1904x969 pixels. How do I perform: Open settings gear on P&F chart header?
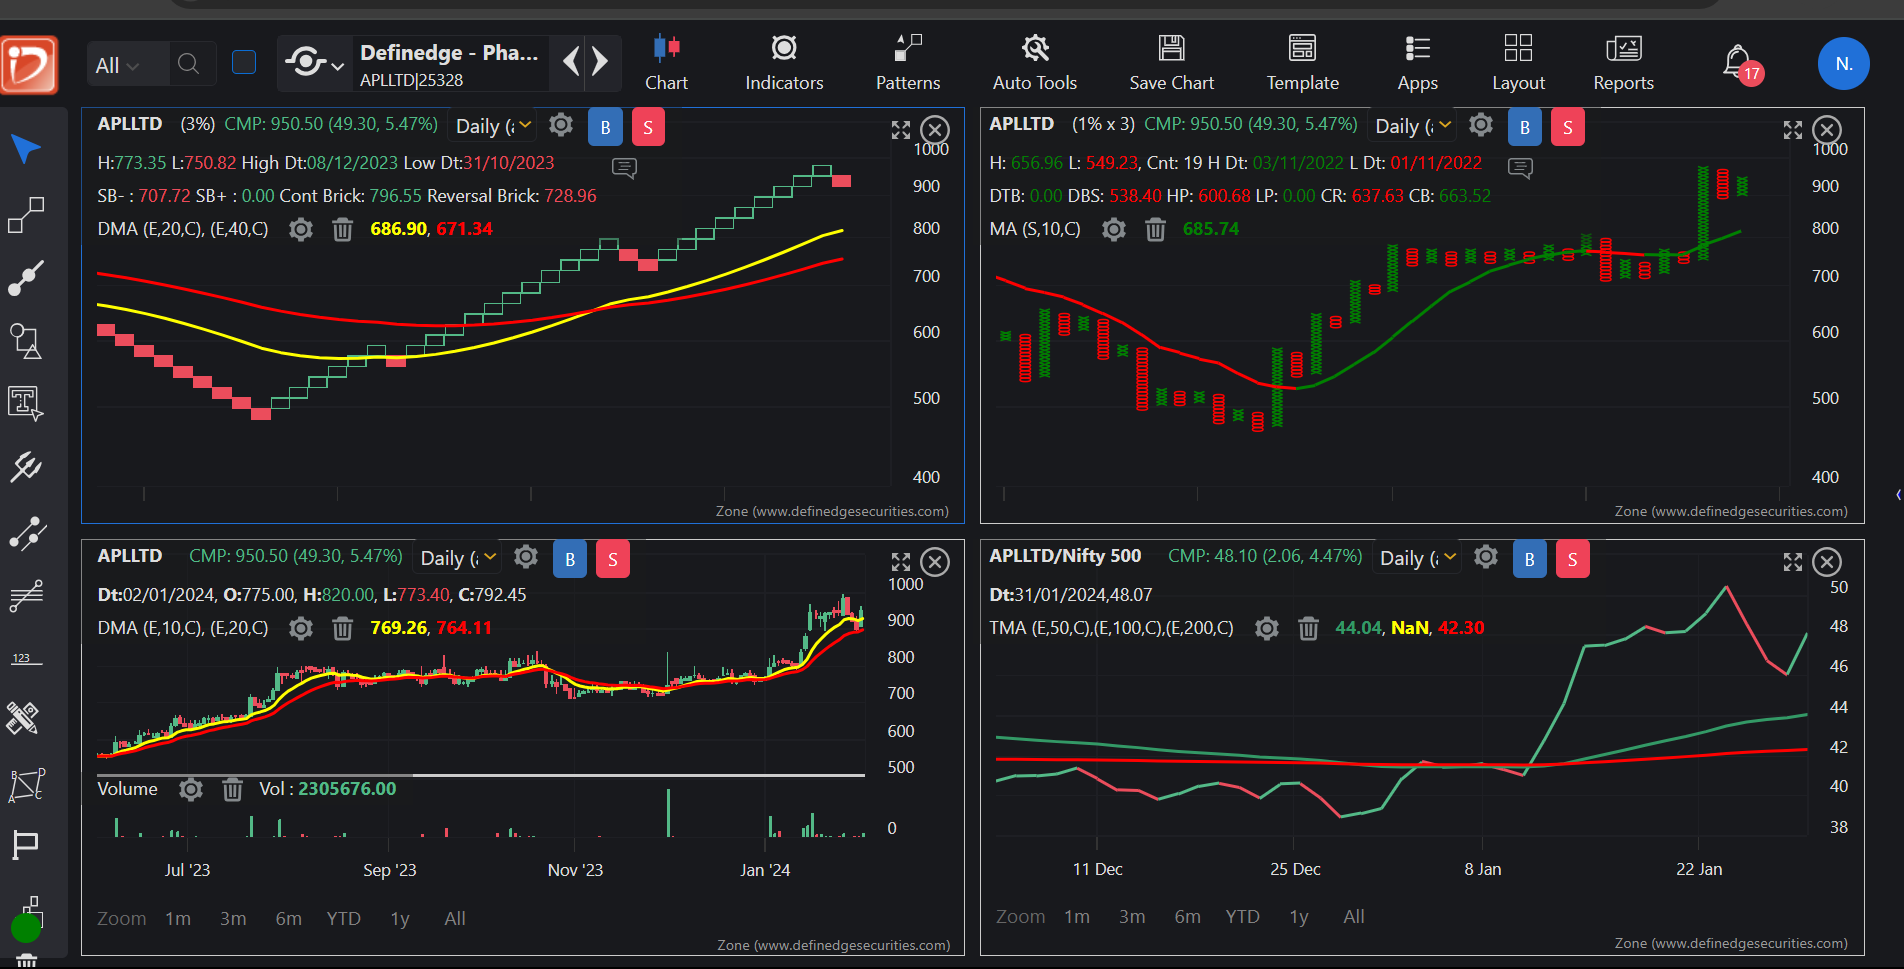tap(1481, 125)
